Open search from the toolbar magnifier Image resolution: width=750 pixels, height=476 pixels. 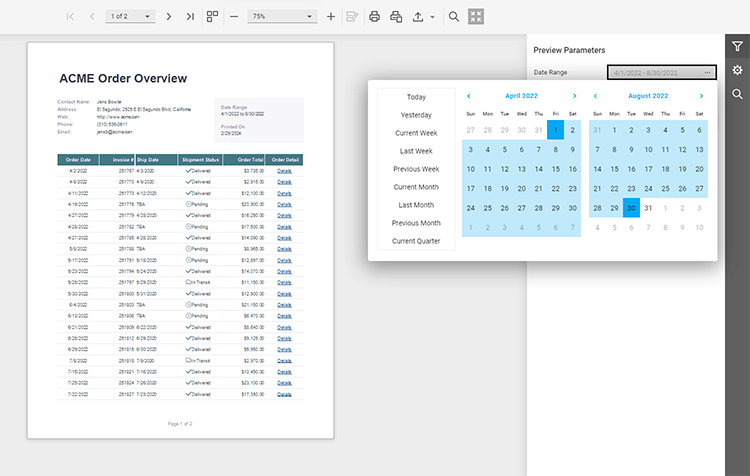pos(454,17)
